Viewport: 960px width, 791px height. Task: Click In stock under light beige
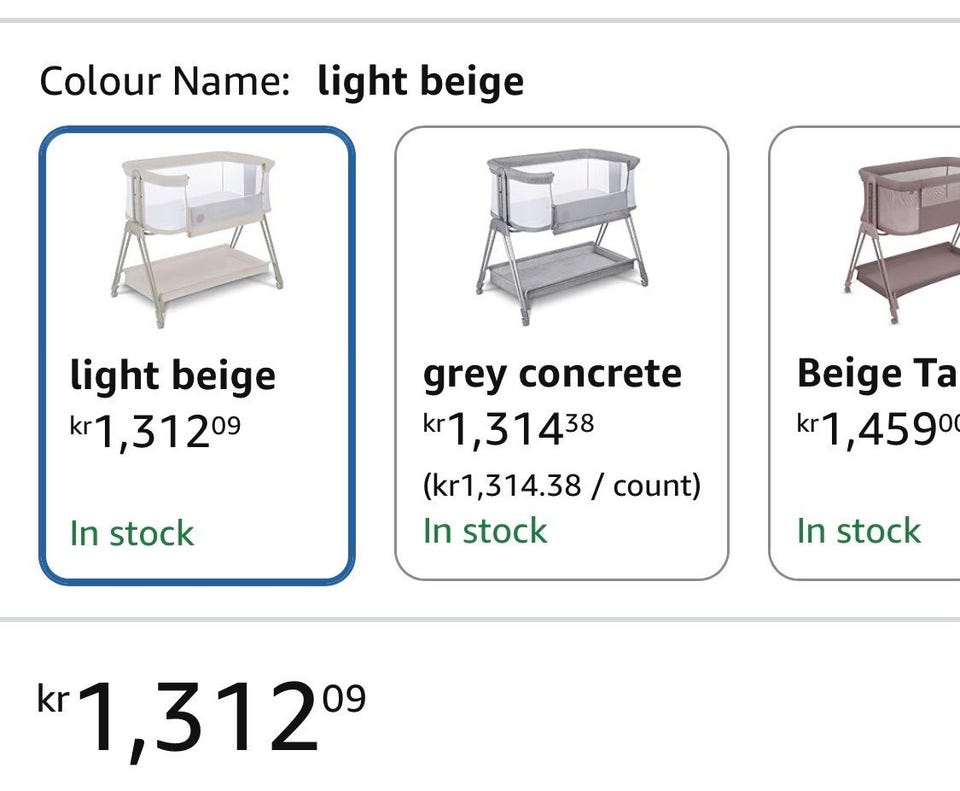(x=132, y=533)
